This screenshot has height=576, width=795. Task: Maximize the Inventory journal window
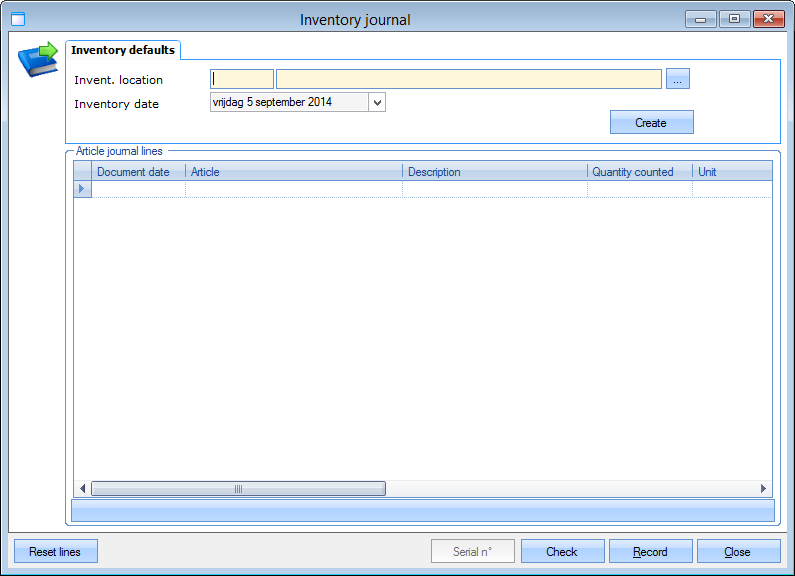tap(735, 19)
